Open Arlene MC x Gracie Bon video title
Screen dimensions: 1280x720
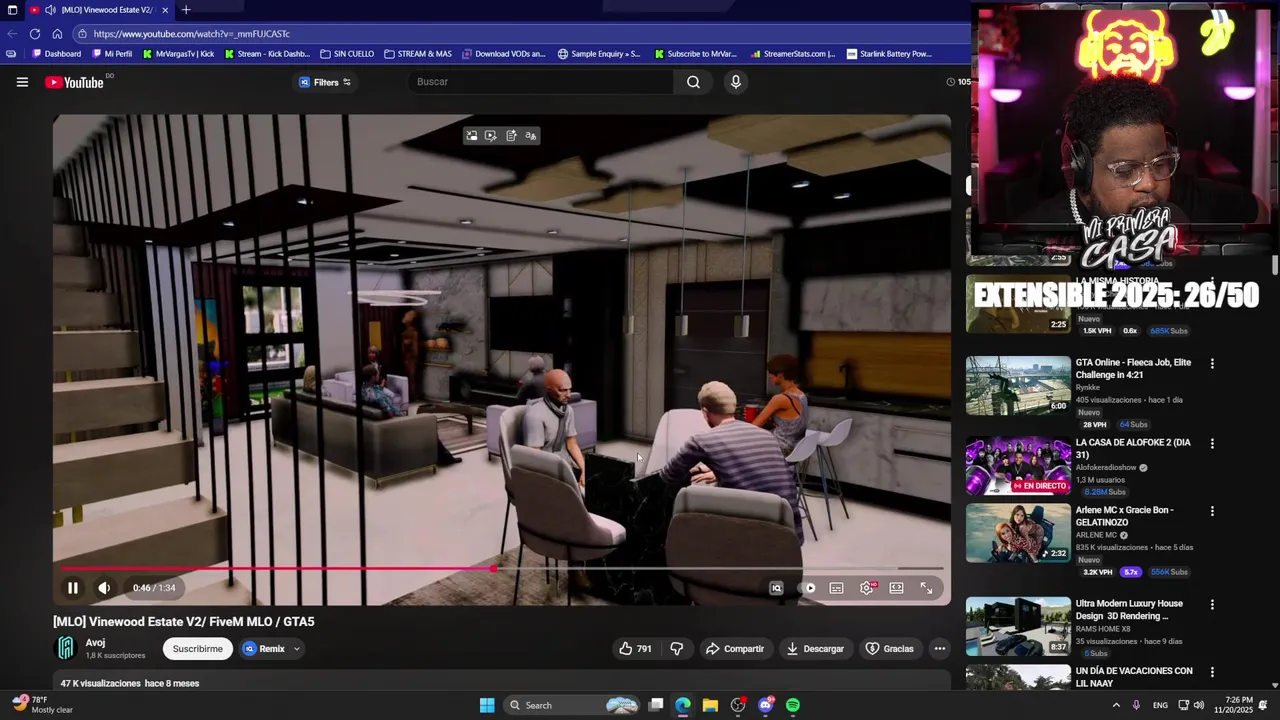(1124, 516)
